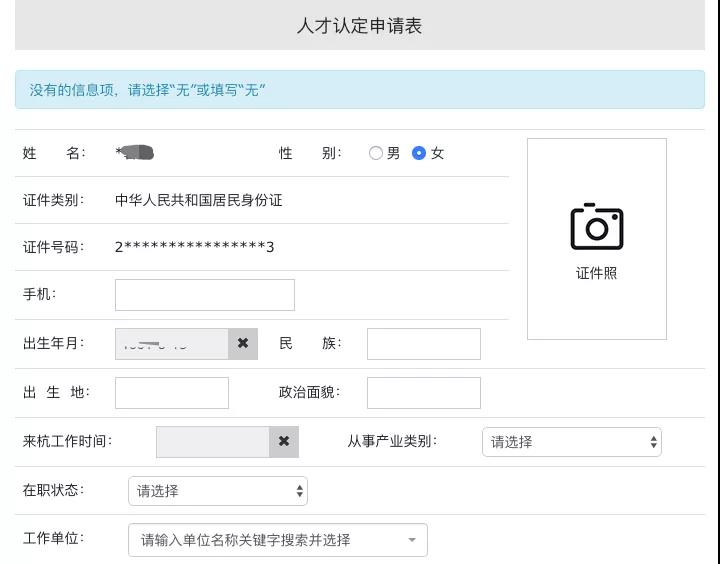Click the 证件类别 field label
Screen dimensions: 720x564
click(53, 200)
